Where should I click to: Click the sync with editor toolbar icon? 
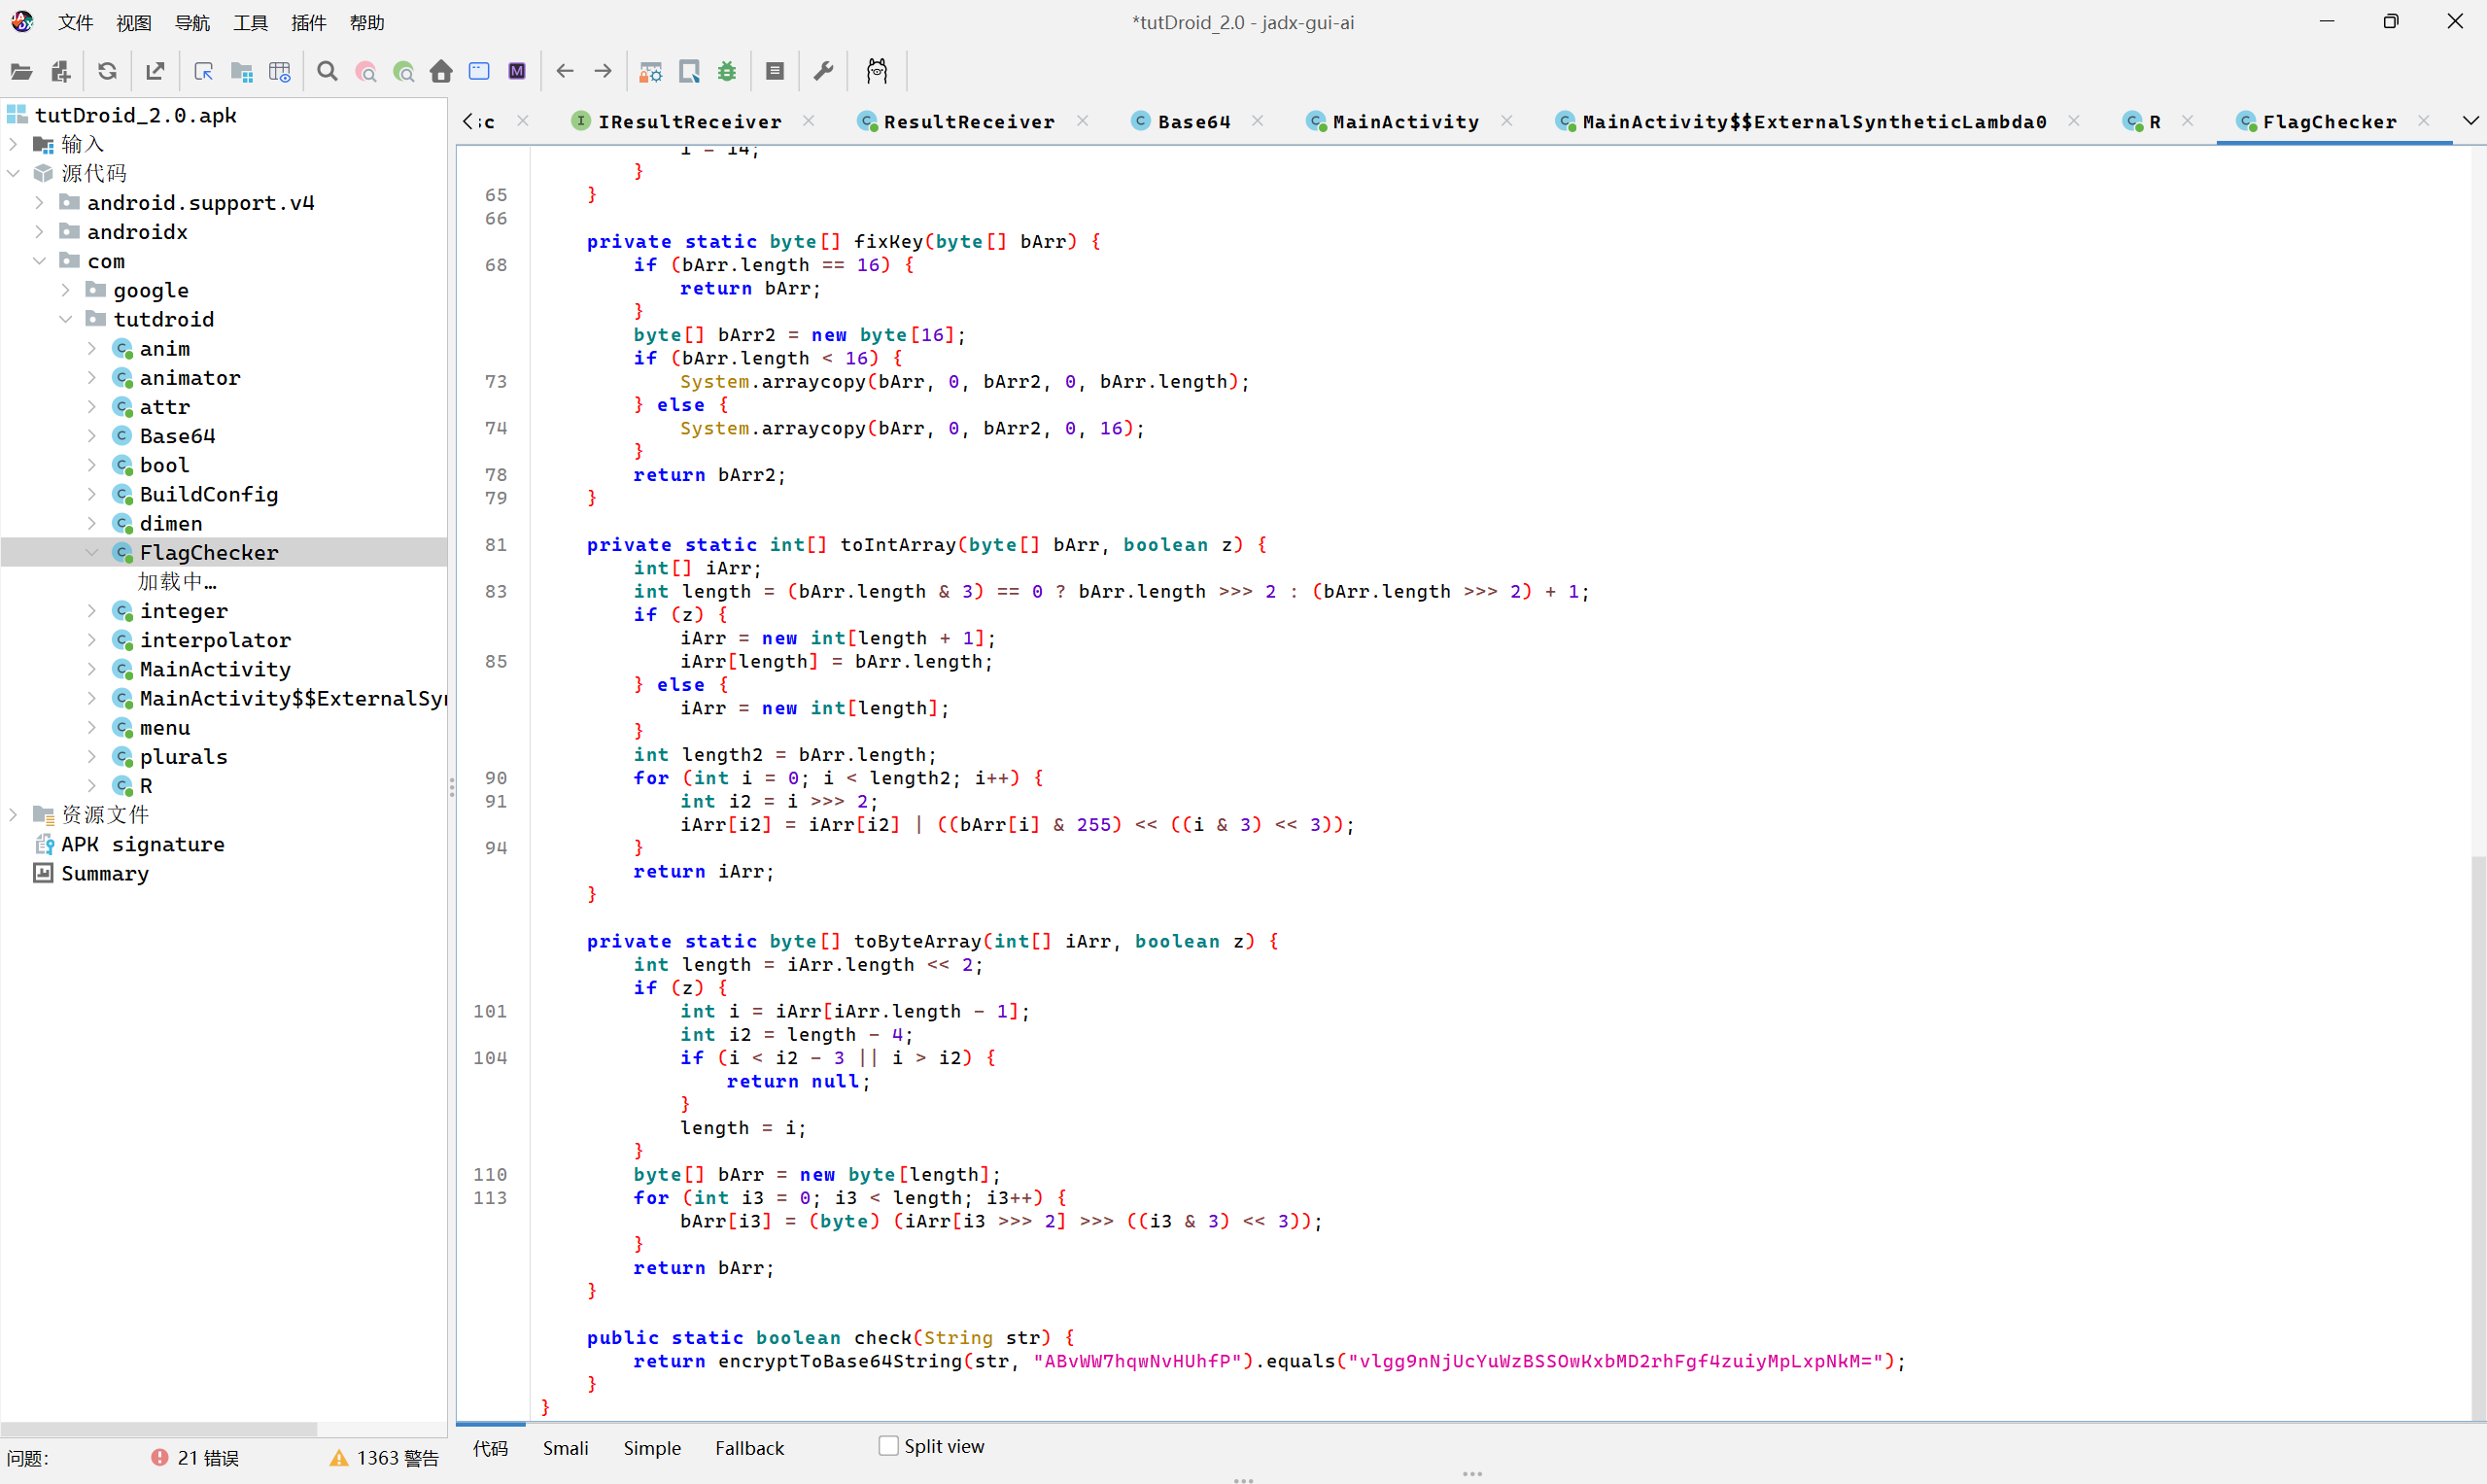click(x=203, y=71)
